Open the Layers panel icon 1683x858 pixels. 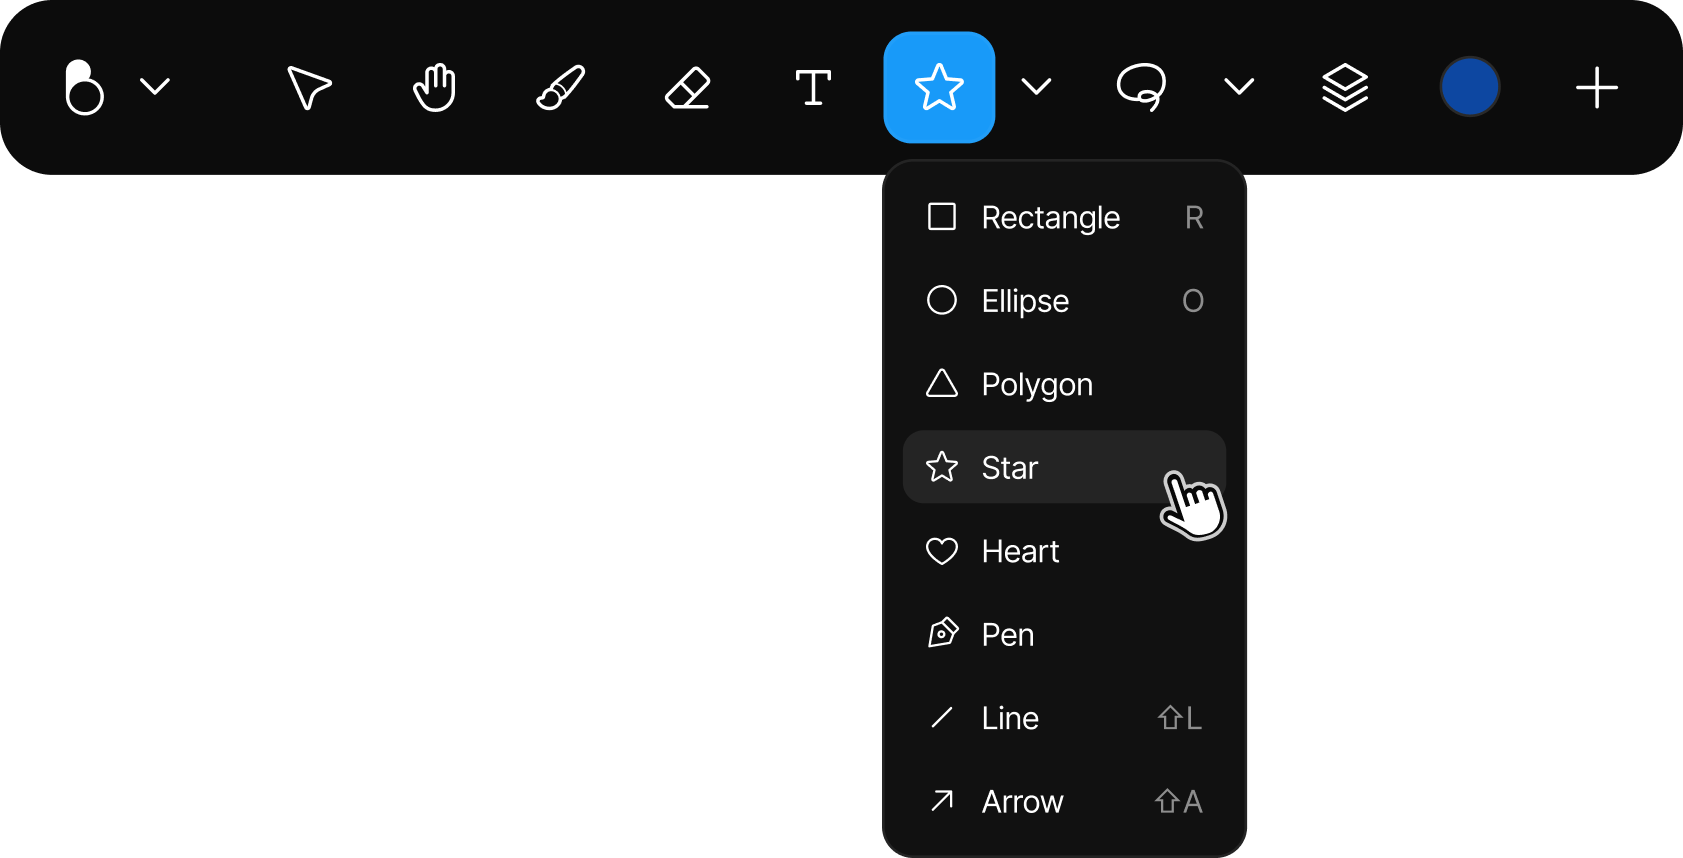(1345, 87)
